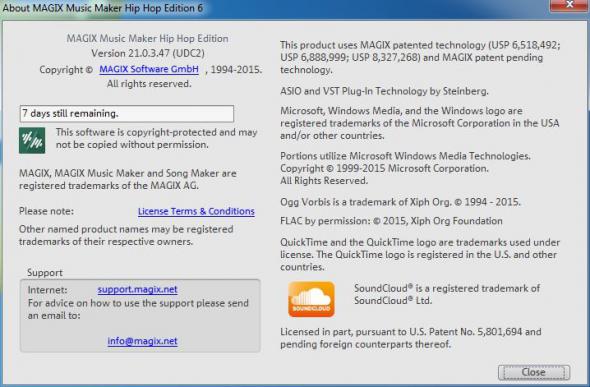
Task: Click the 'About MAGIX Music Maker' title bar text
Action: click(102, 8)
